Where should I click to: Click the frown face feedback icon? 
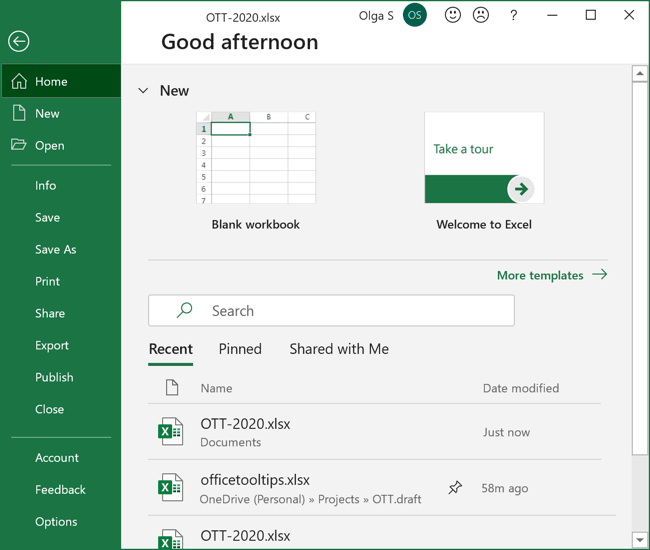click(x=481, y=16)
